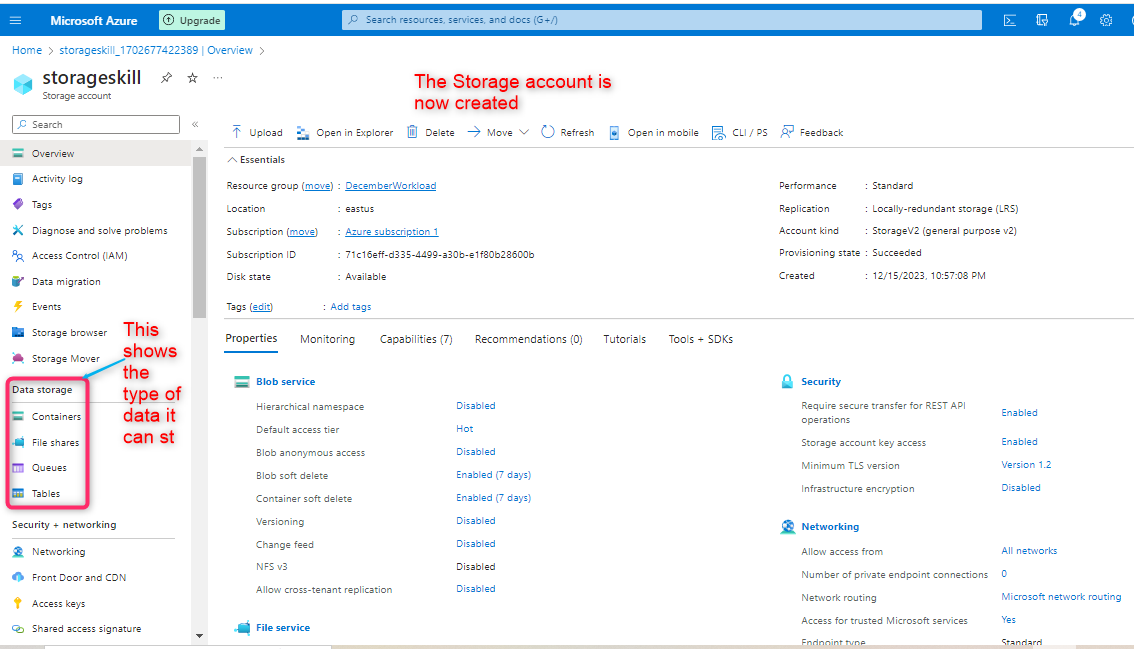
Task: Open DecemberWorkload resource group link
Action: coord(391,186)
